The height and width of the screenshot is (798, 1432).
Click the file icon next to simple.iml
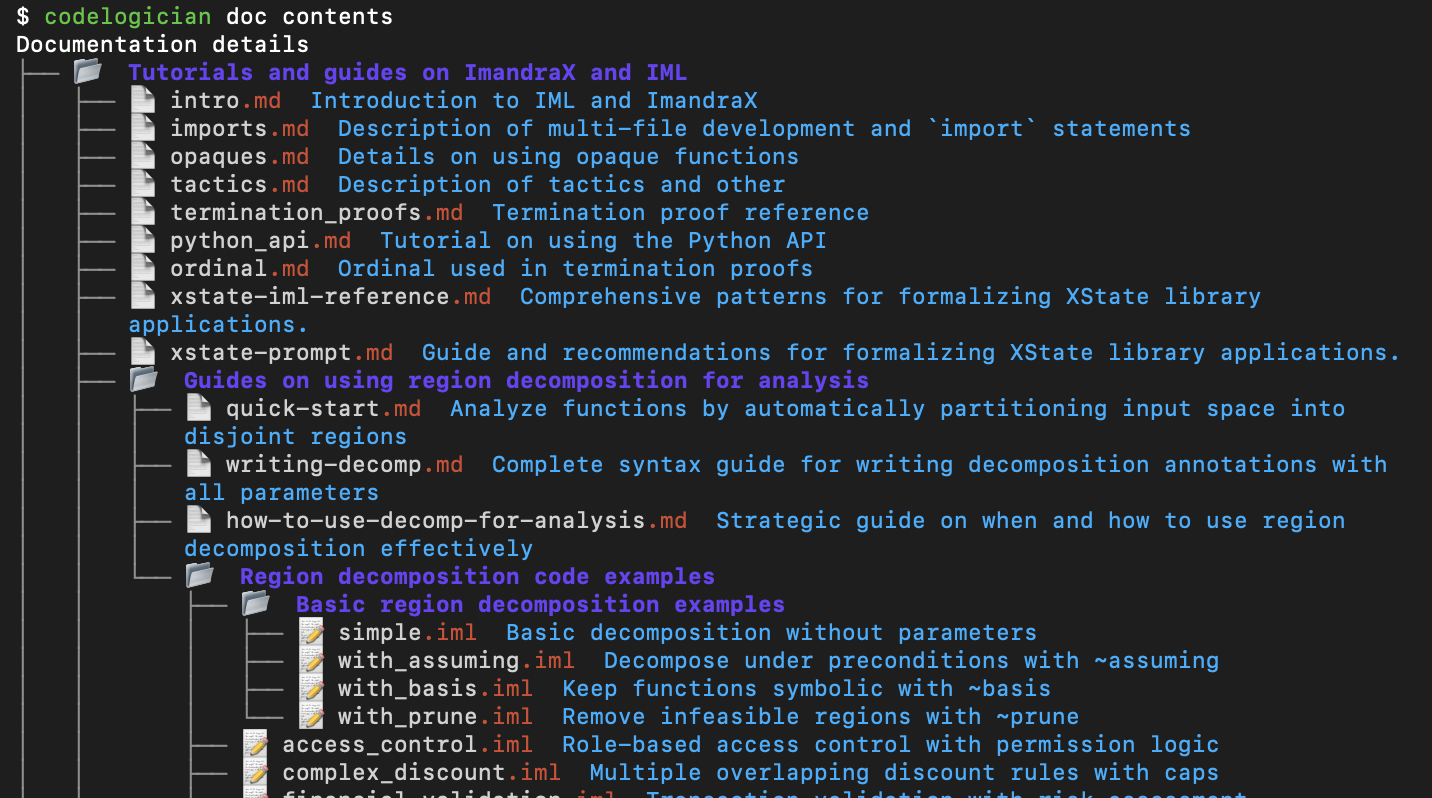click(310, 631)
